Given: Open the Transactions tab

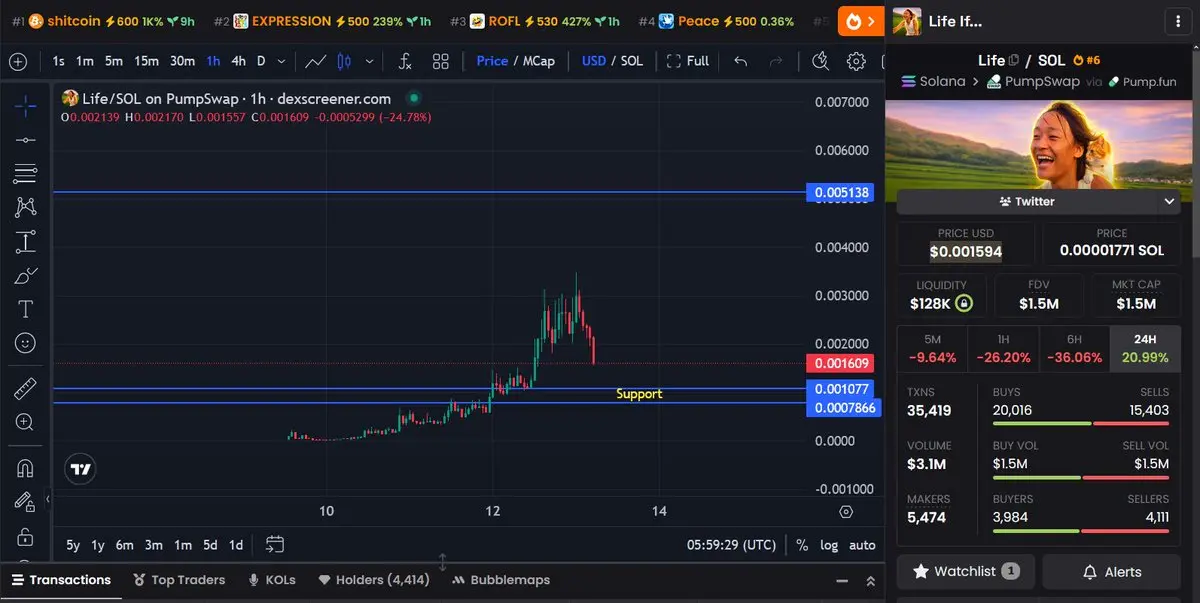Looking at the screenshot, I should (60, 580).
